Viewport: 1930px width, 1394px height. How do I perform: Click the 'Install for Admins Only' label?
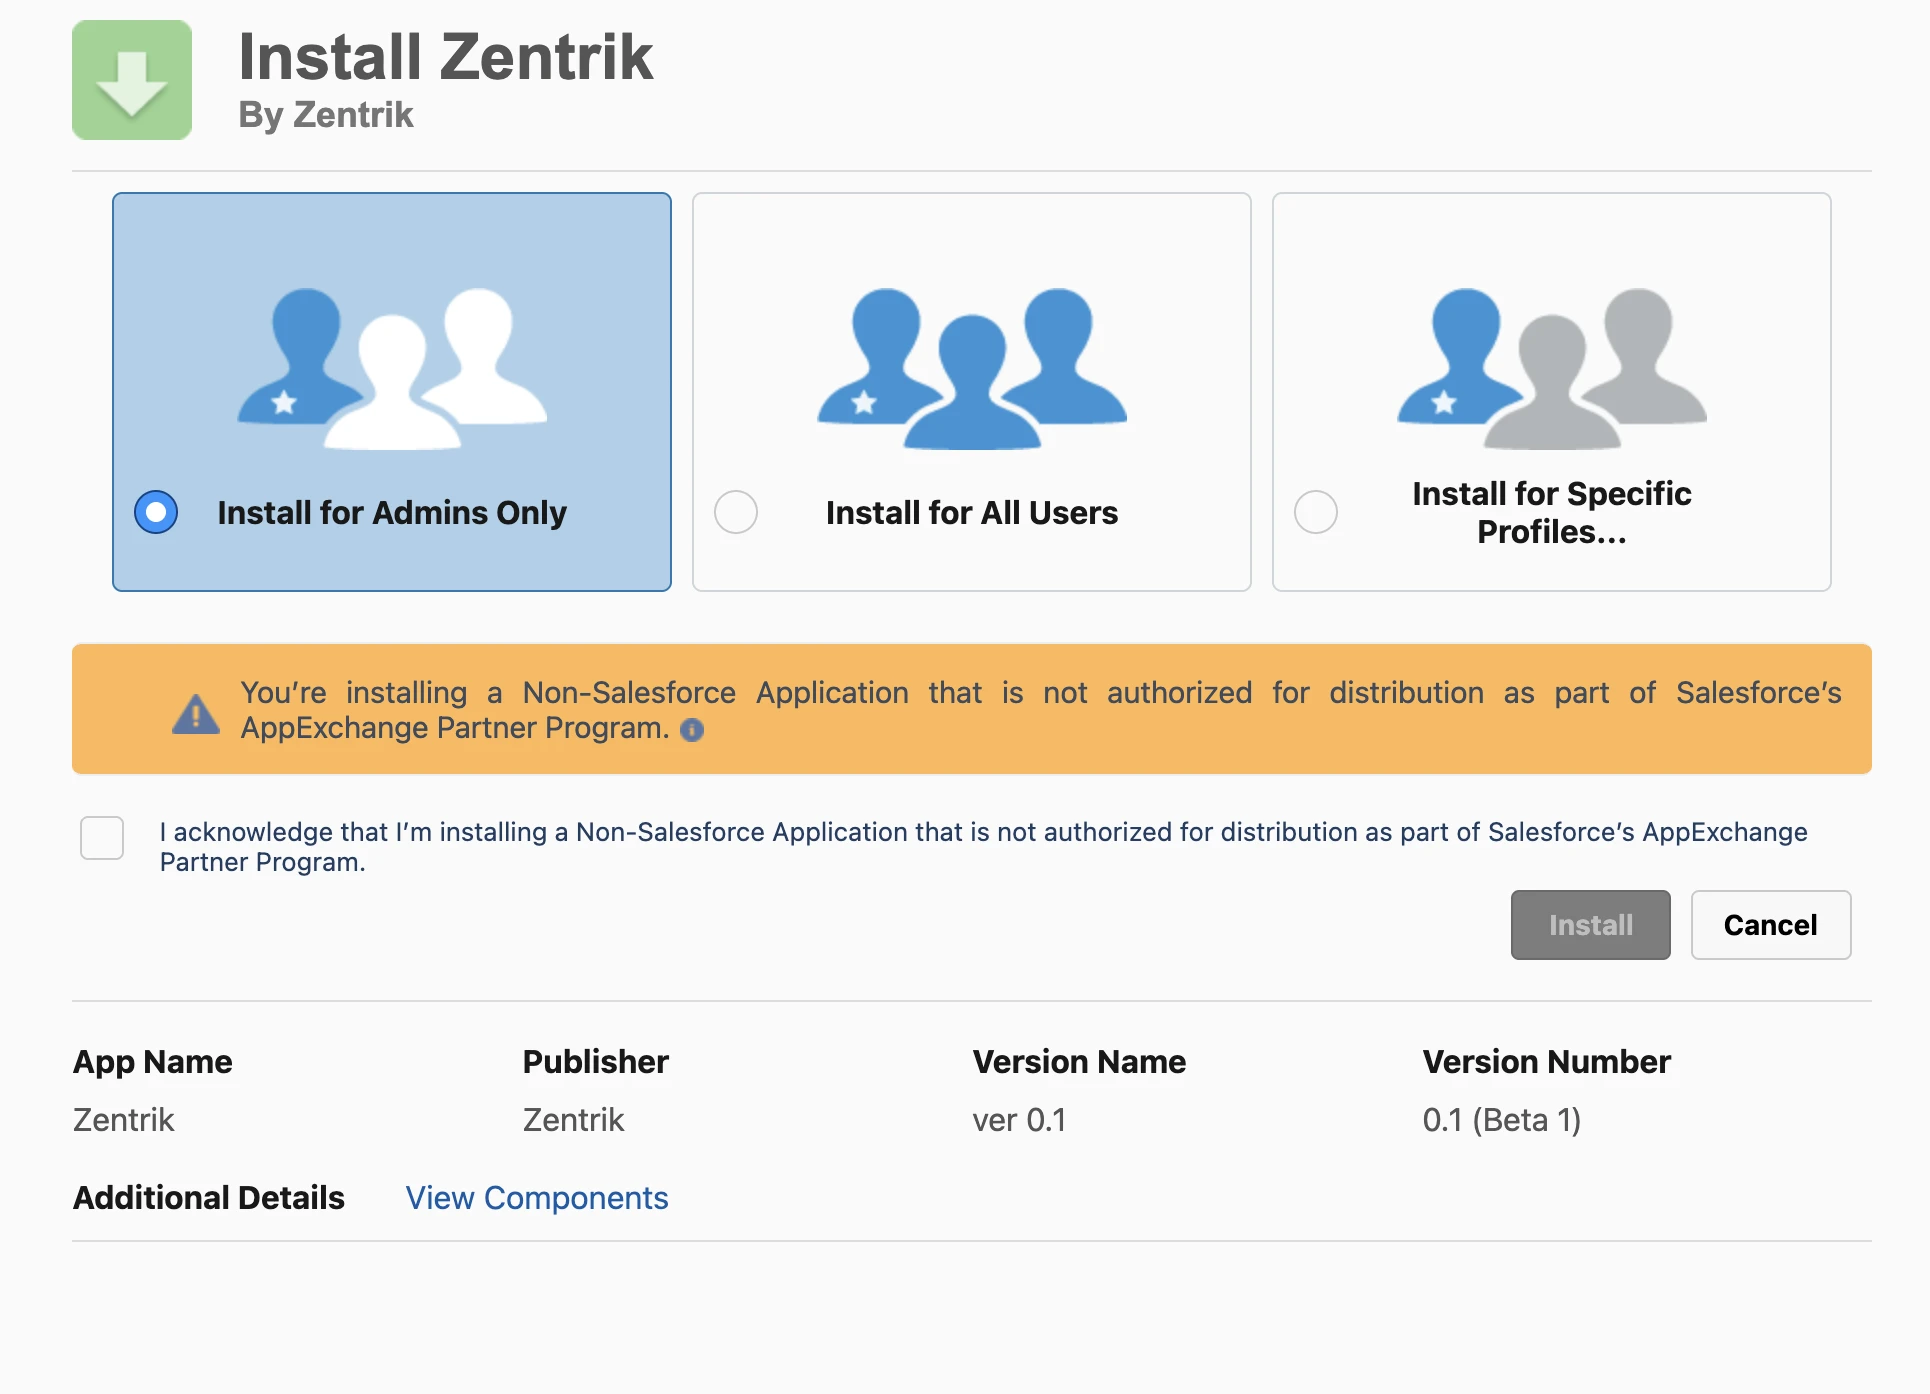pos(392,513)
